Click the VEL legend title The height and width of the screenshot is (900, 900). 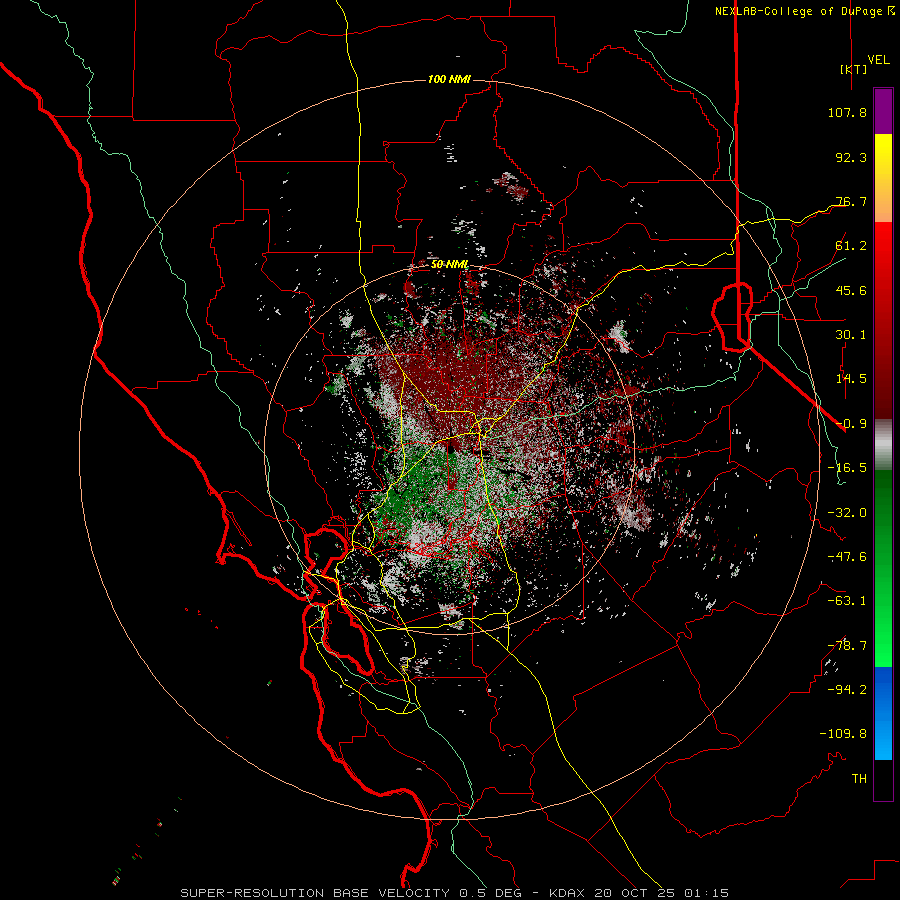(878, 60)
